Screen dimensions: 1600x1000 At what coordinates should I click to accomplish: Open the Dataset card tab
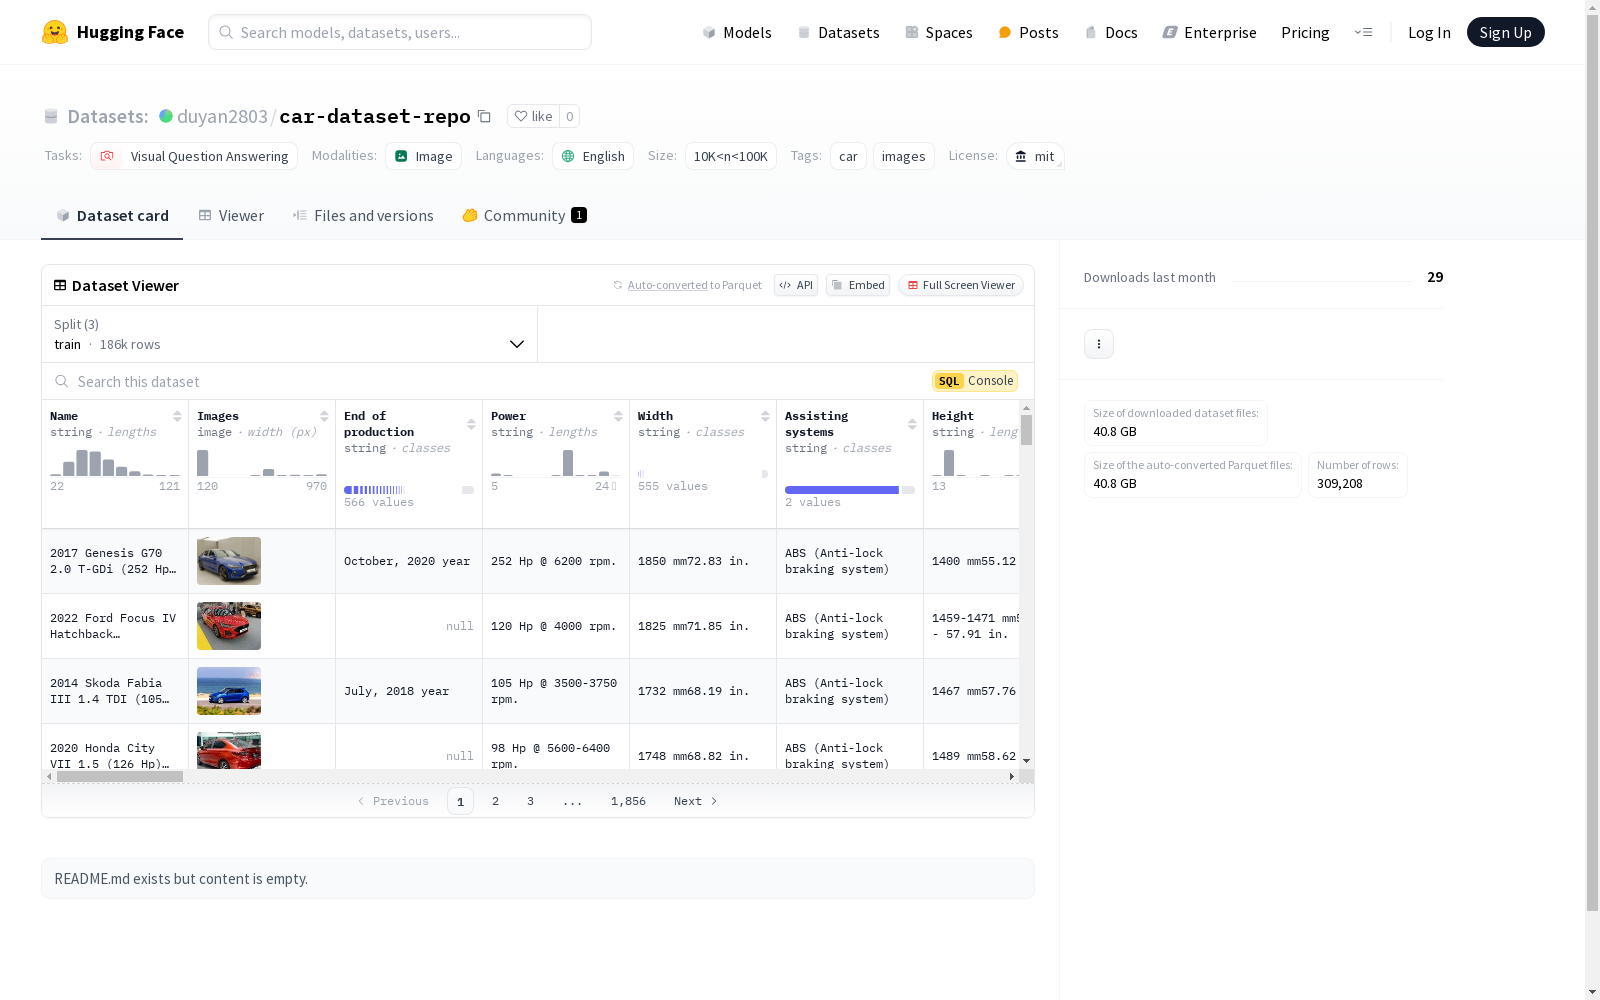point(112,216)
